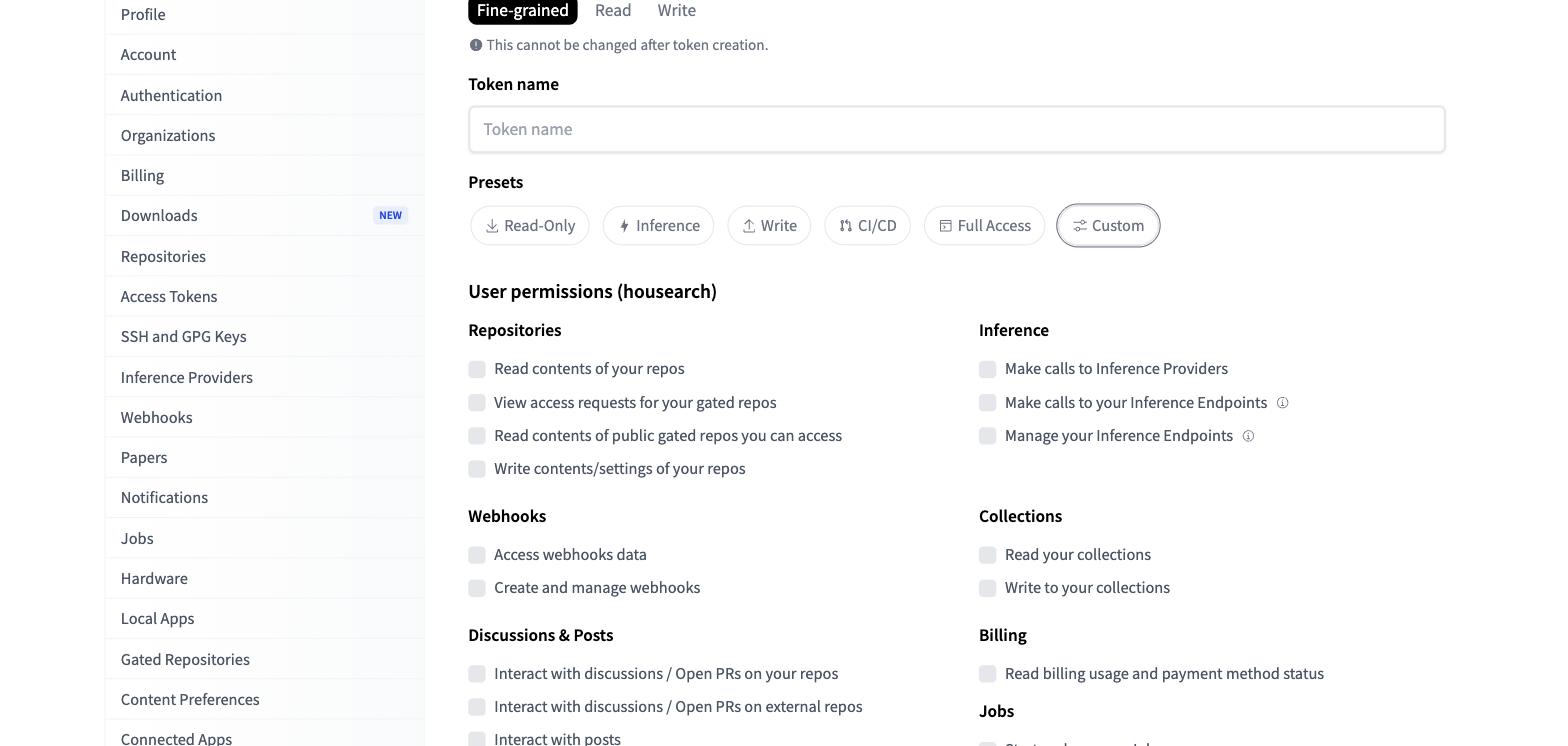Enable Read contents of your repos
The width and height of the screenshot is (1568, 746).
477,370
